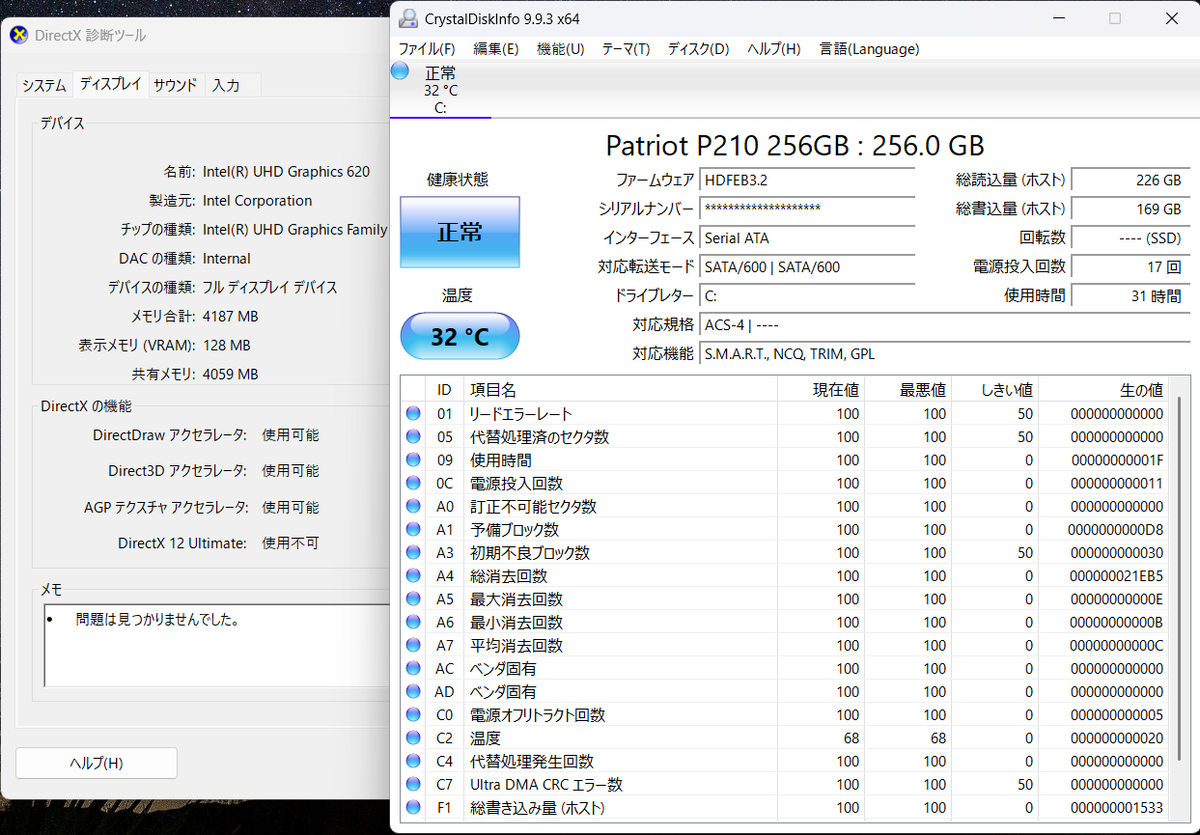Click status orb for 電源投入回数 row 0C
This screenshot has height=835, width=1200.
[413, 483]
